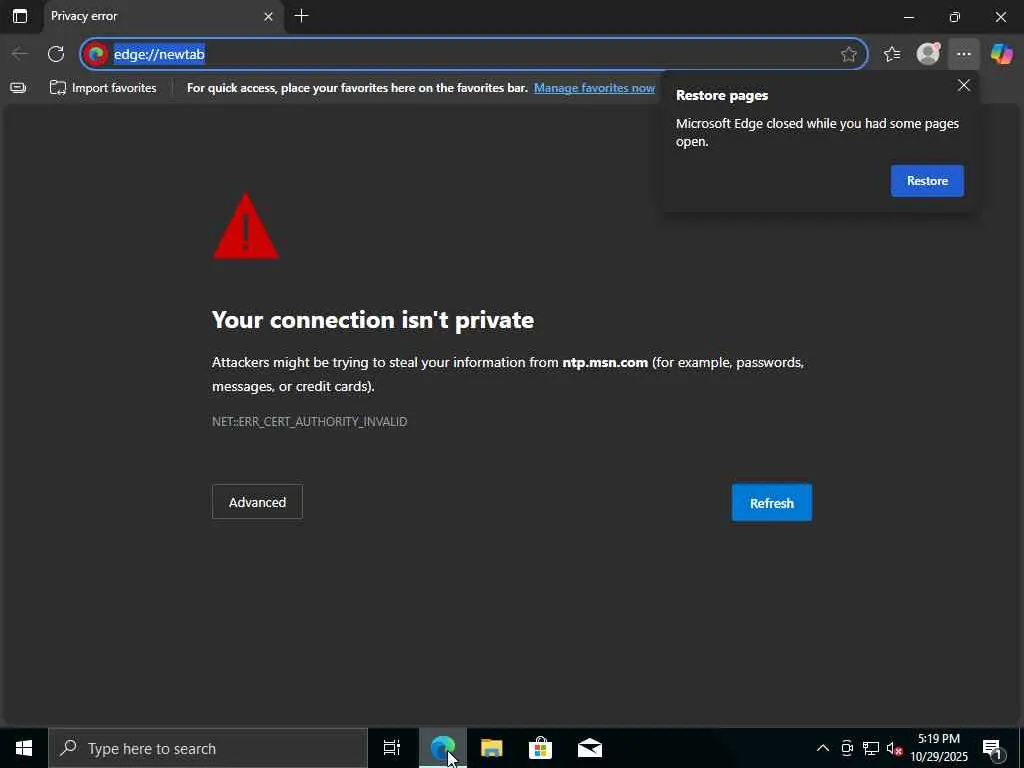Open Task View on the taskbar
The height and width of the screenshot is (768, 1024).
click(392, 748)
